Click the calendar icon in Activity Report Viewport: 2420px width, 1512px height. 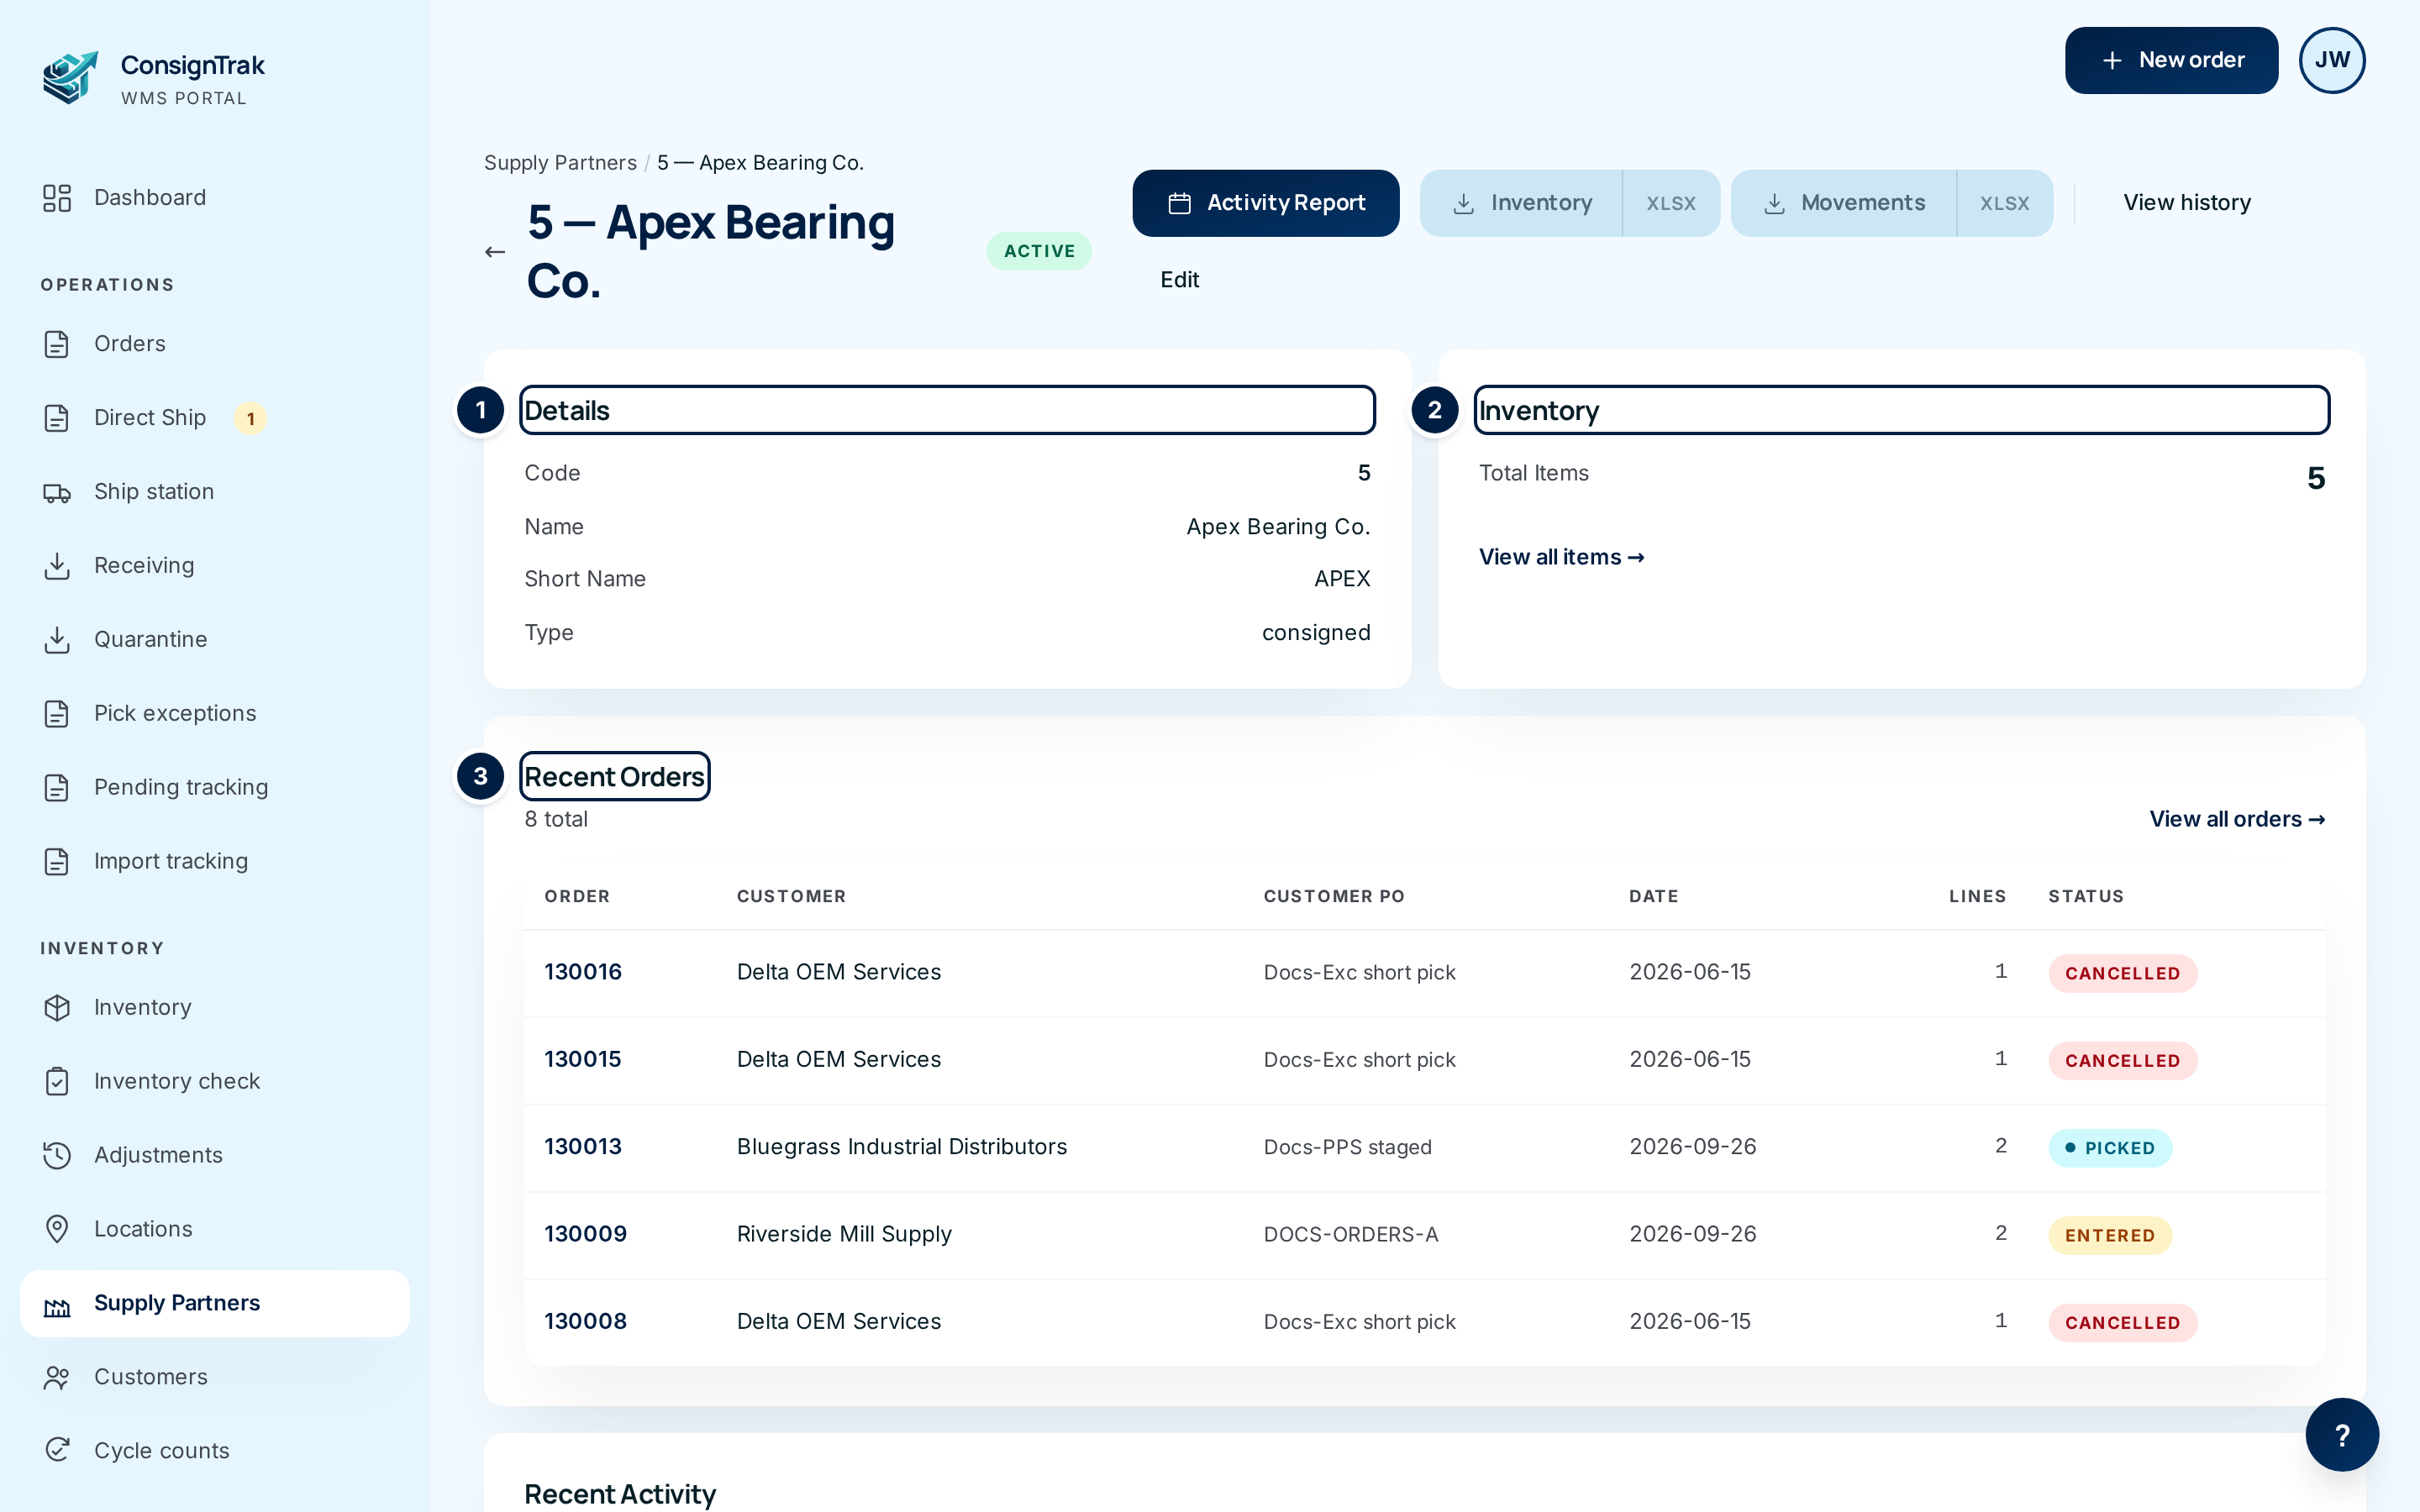coord(1180,203)
